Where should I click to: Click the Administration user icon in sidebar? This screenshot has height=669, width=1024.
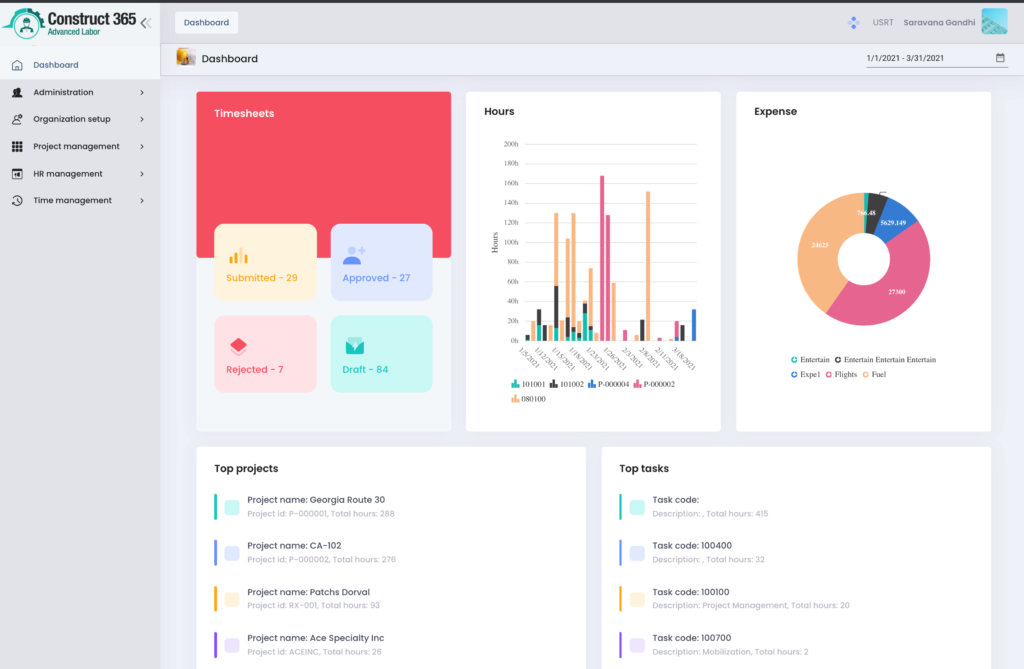point(17,93)
